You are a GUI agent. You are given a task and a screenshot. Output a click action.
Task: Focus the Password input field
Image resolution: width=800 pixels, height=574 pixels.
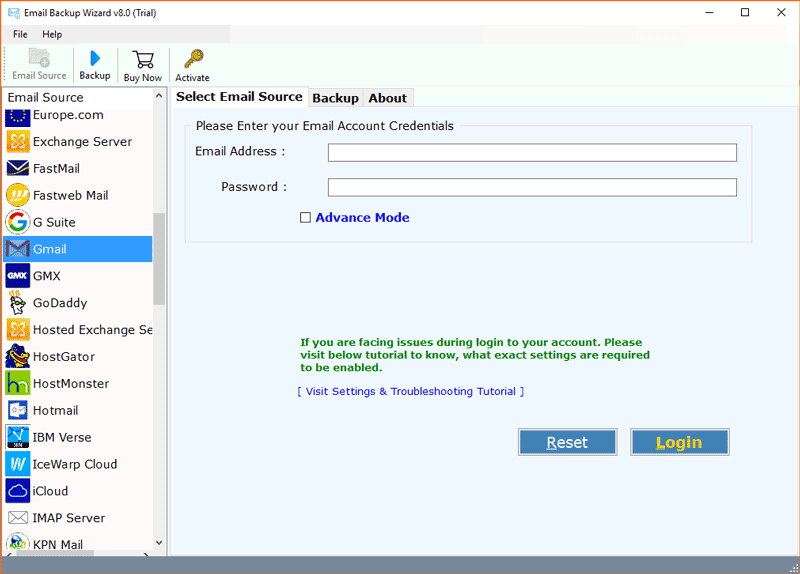click(532, 187)
